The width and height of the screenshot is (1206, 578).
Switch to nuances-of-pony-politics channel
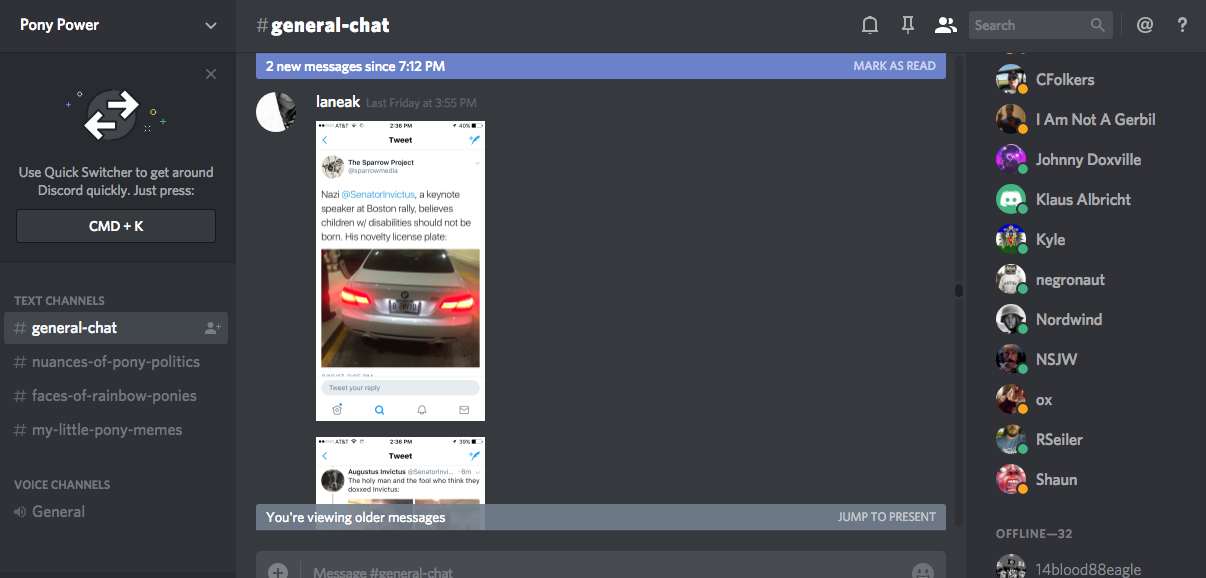pyautogui.click(x=115, y=362)
